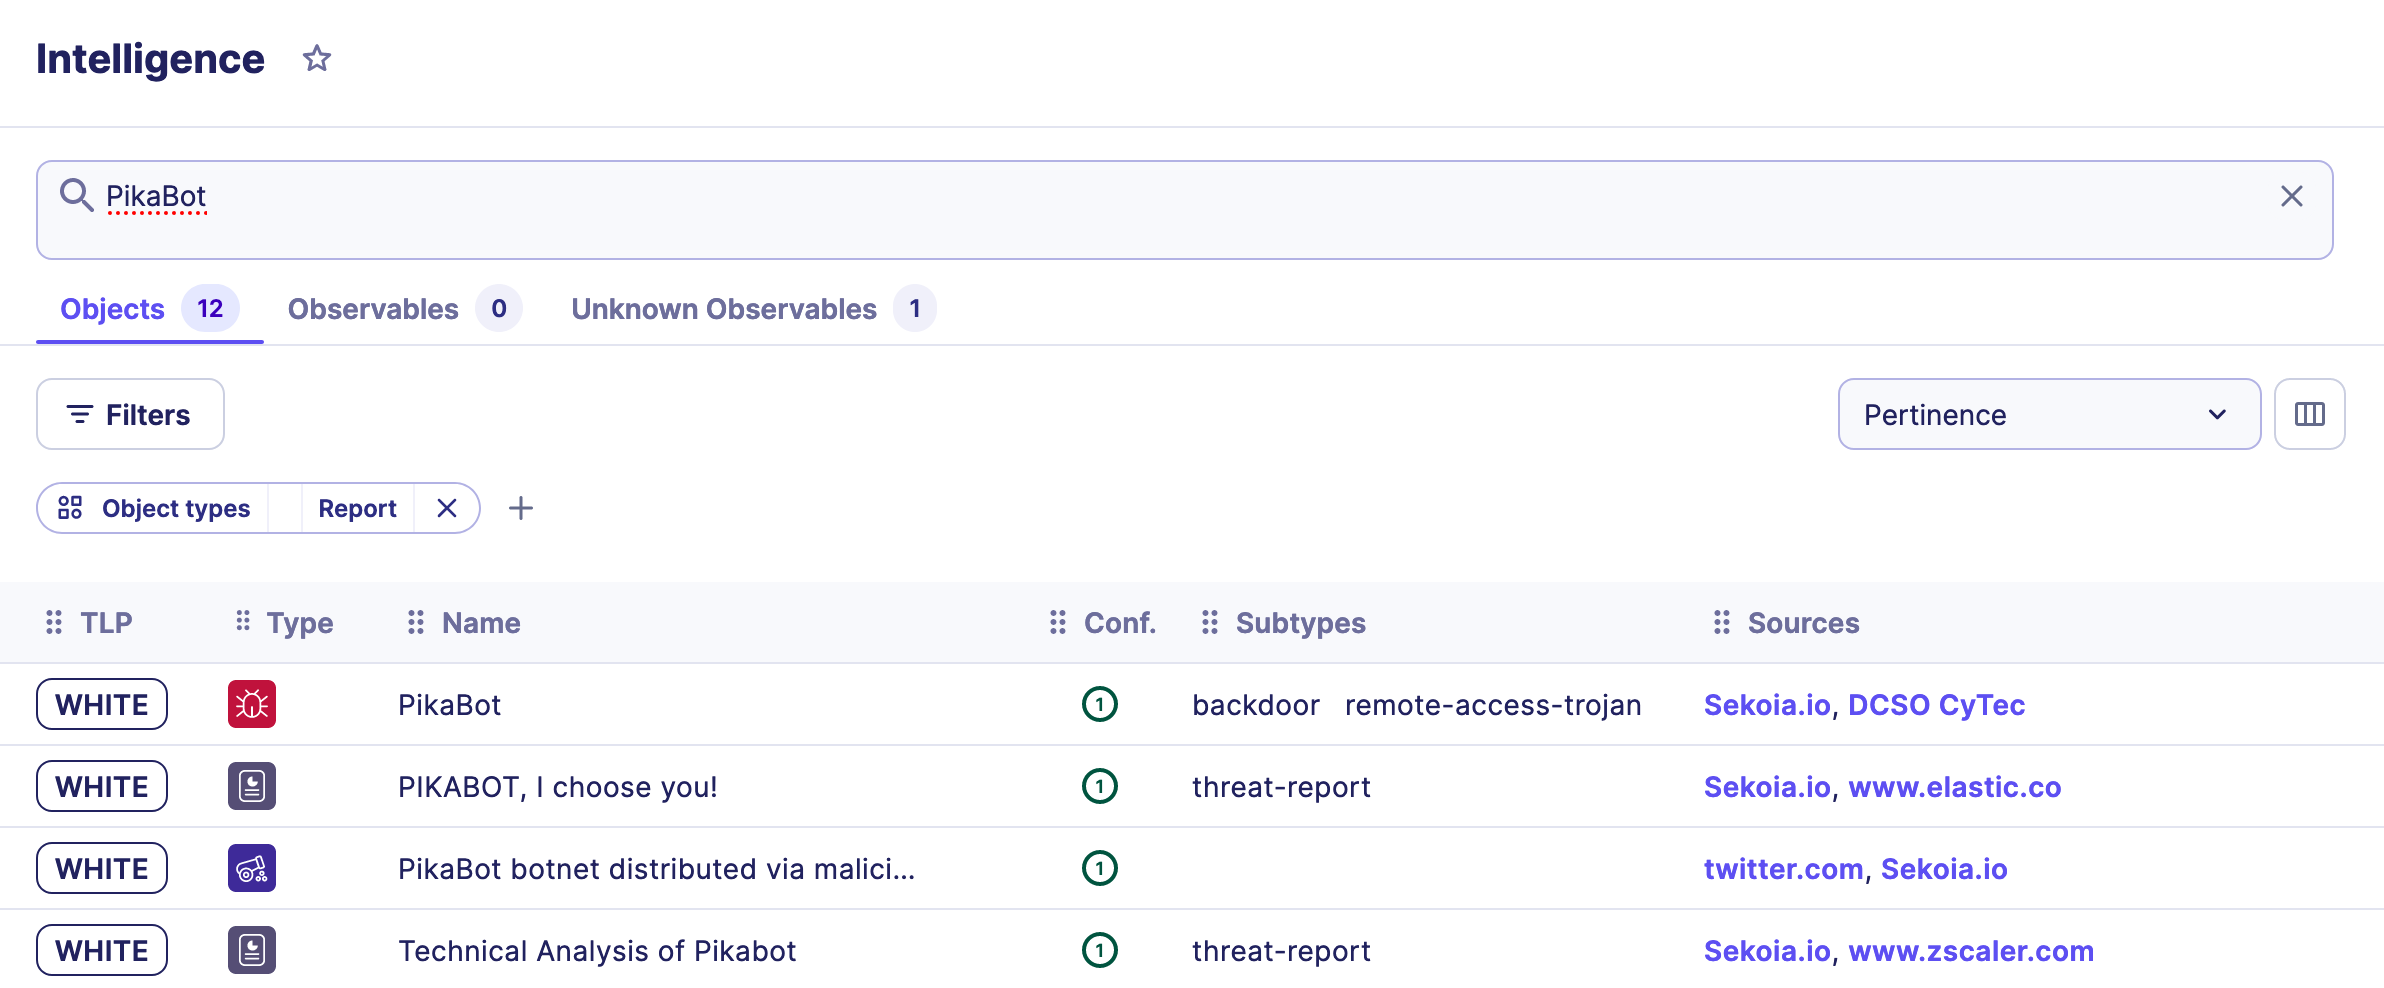Open the Object types filter selector
The height and width of the screenshot is (988, 2384).
point(155,508)
